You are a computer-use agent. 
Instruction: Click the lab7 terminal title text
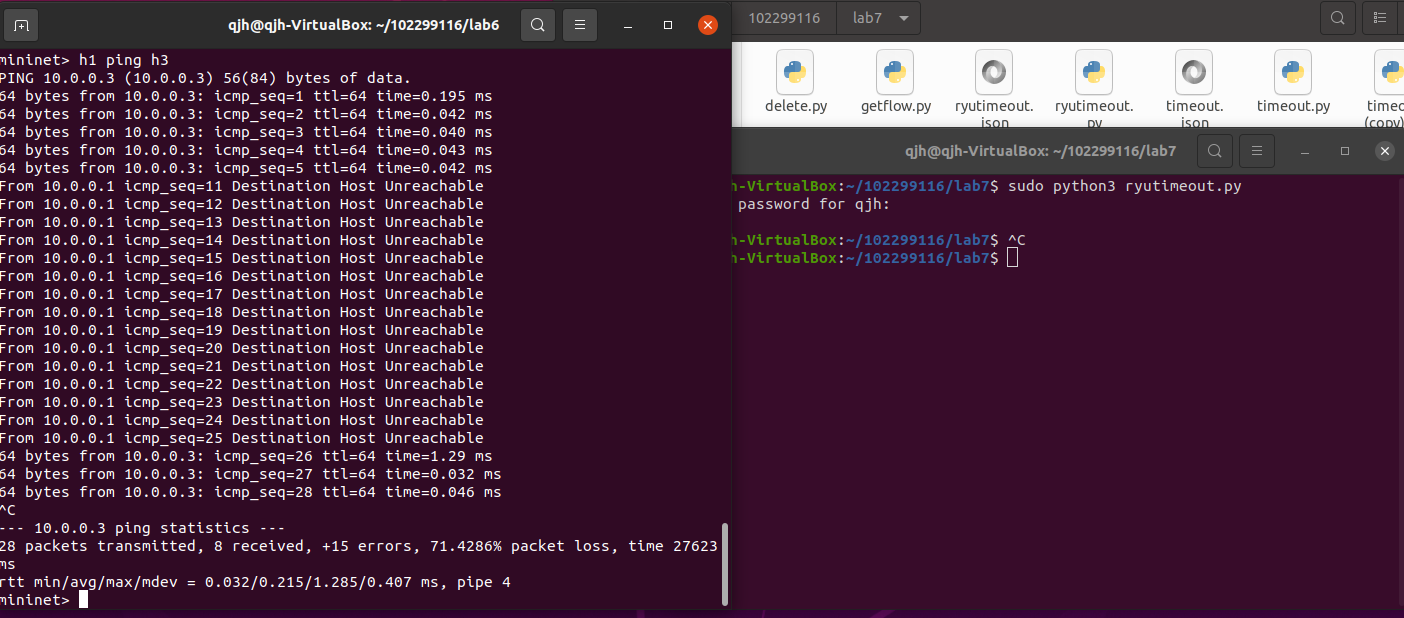point(1040,152)
